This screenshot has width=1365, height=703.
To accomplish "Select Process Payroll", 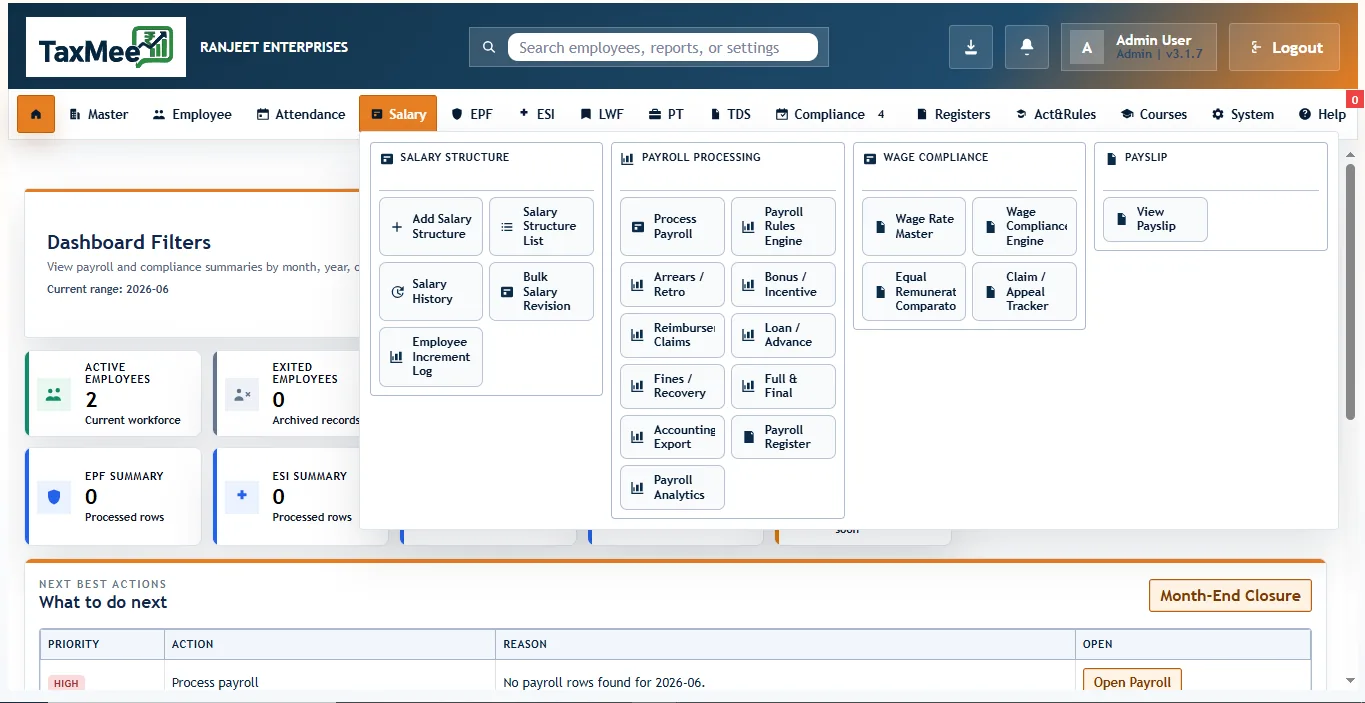I will pos(672,226).
